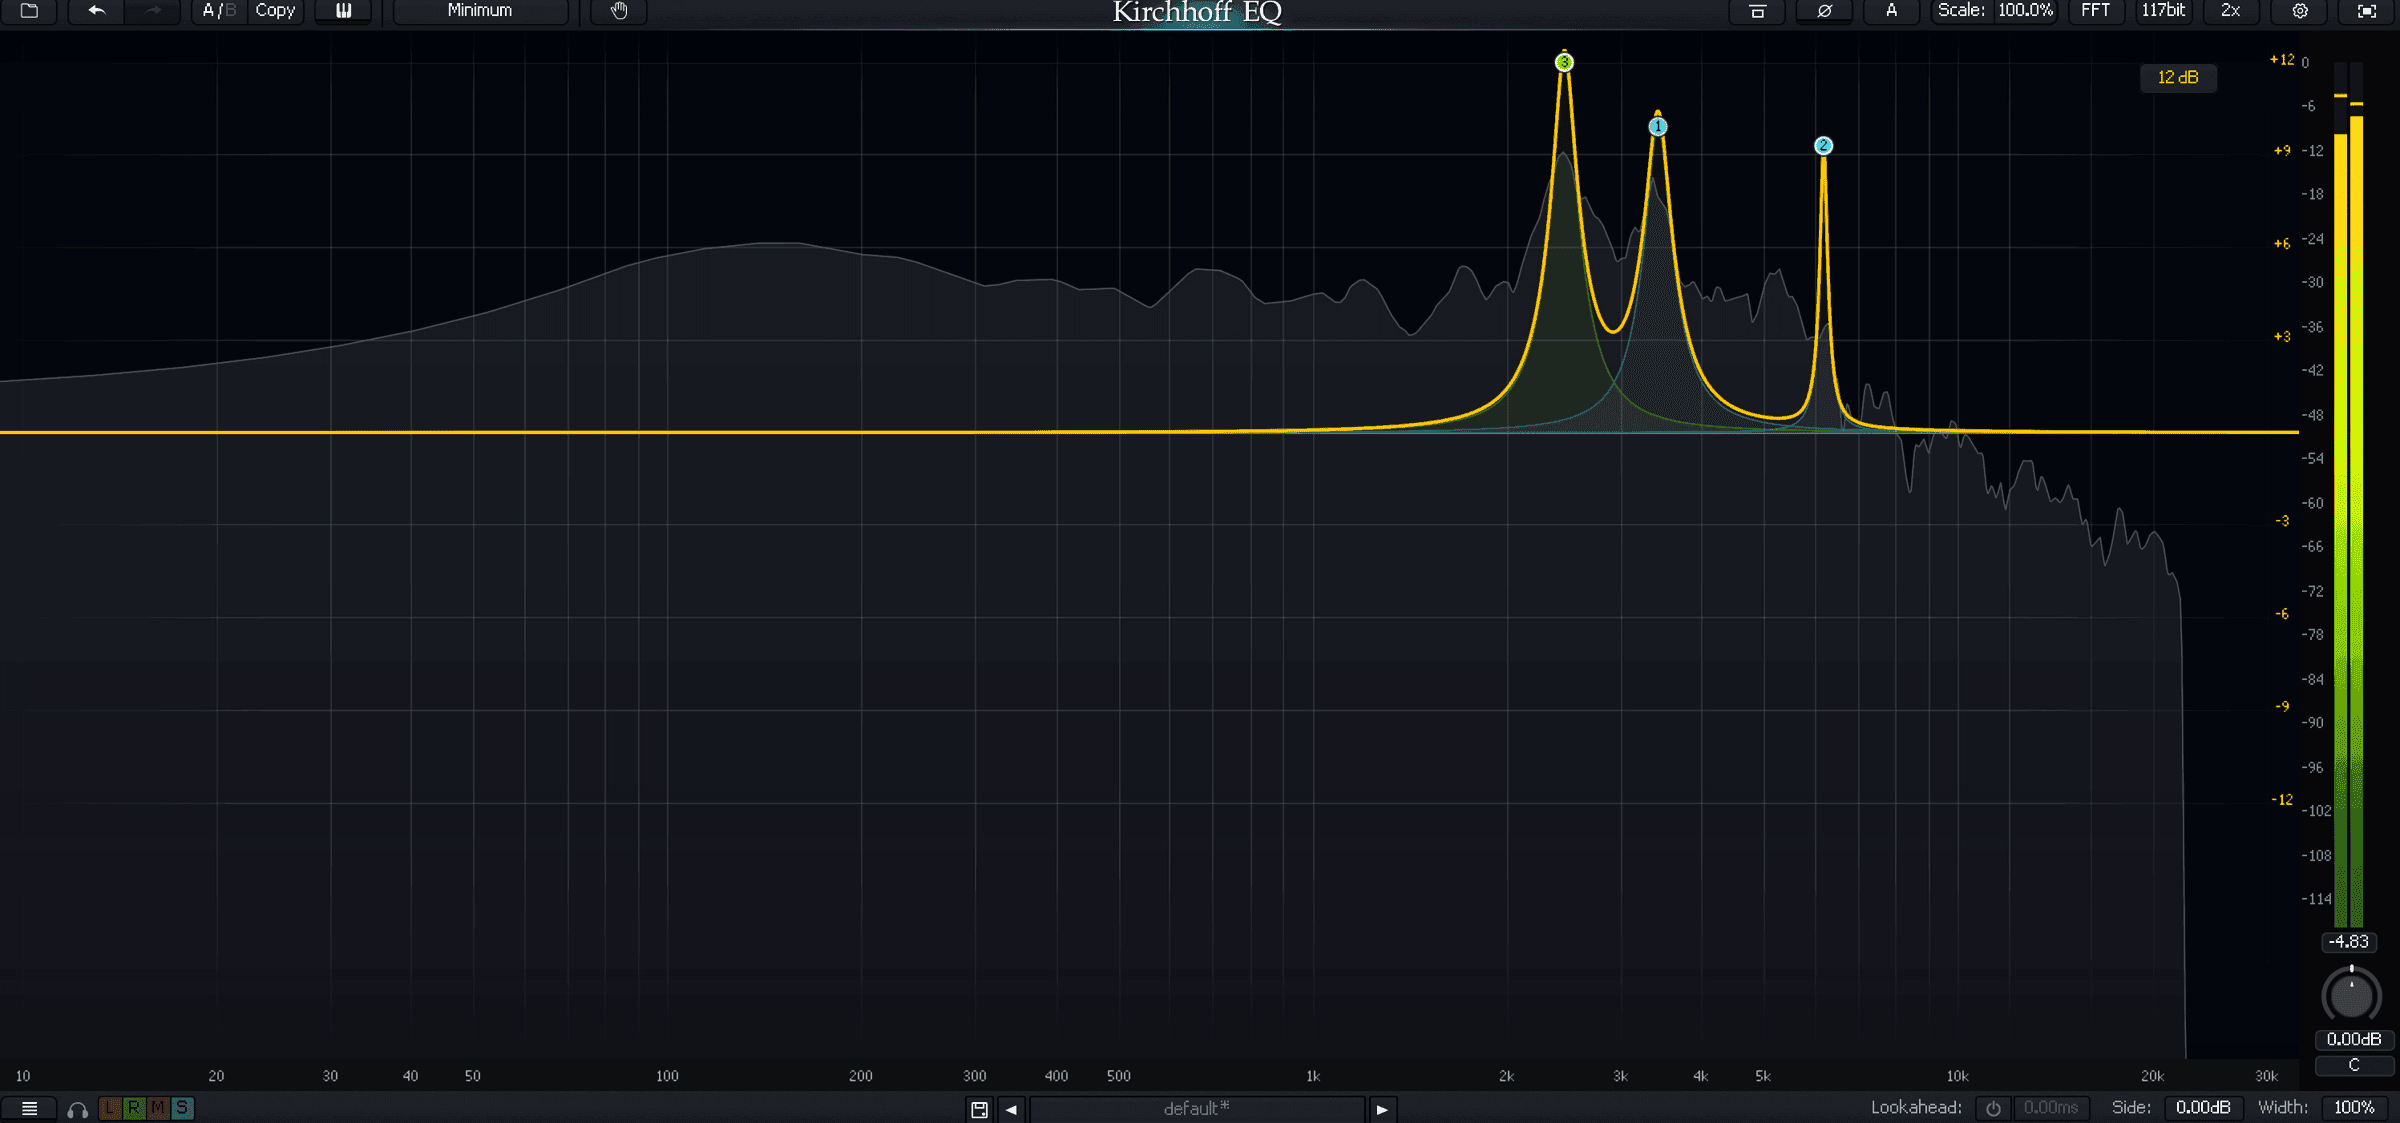Toggle the phase invert icon
2400x1123 pixels.
click(1824, 11)
